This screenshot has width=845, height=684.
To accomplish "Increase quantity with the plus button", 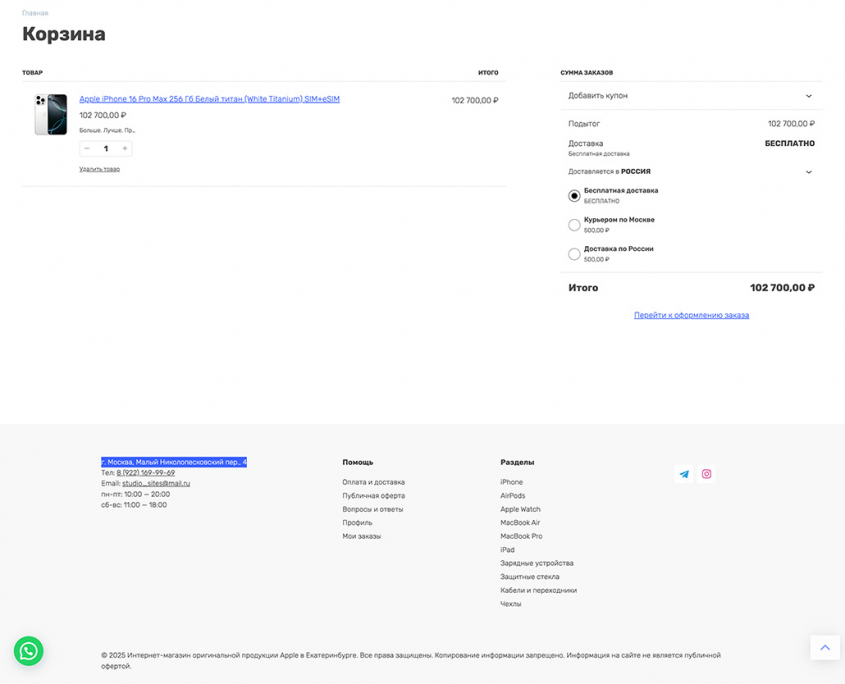I will [125, 148].
